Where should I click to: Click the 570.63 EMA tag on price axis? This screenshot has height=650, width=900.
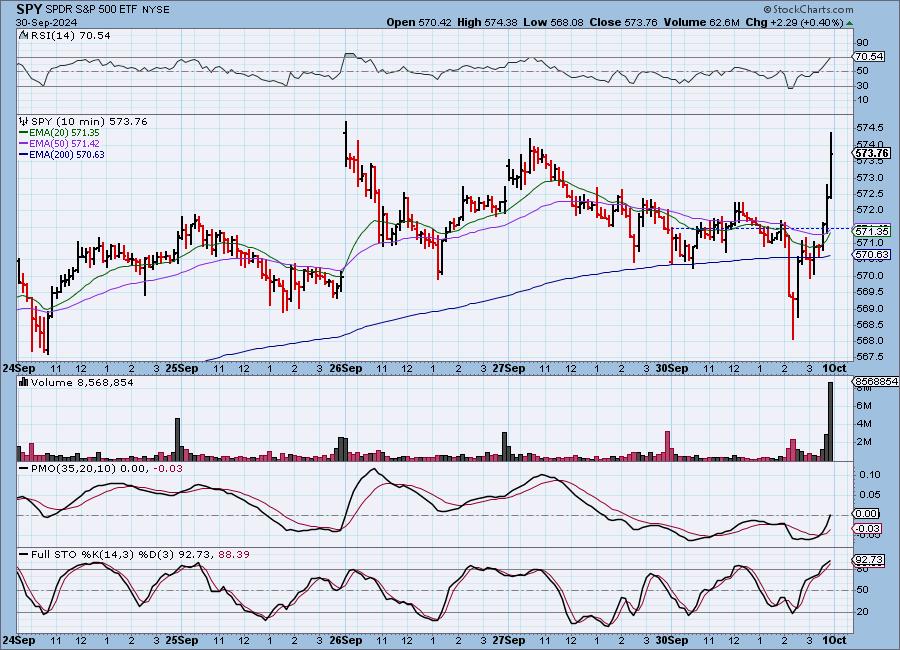click(872, 254)
